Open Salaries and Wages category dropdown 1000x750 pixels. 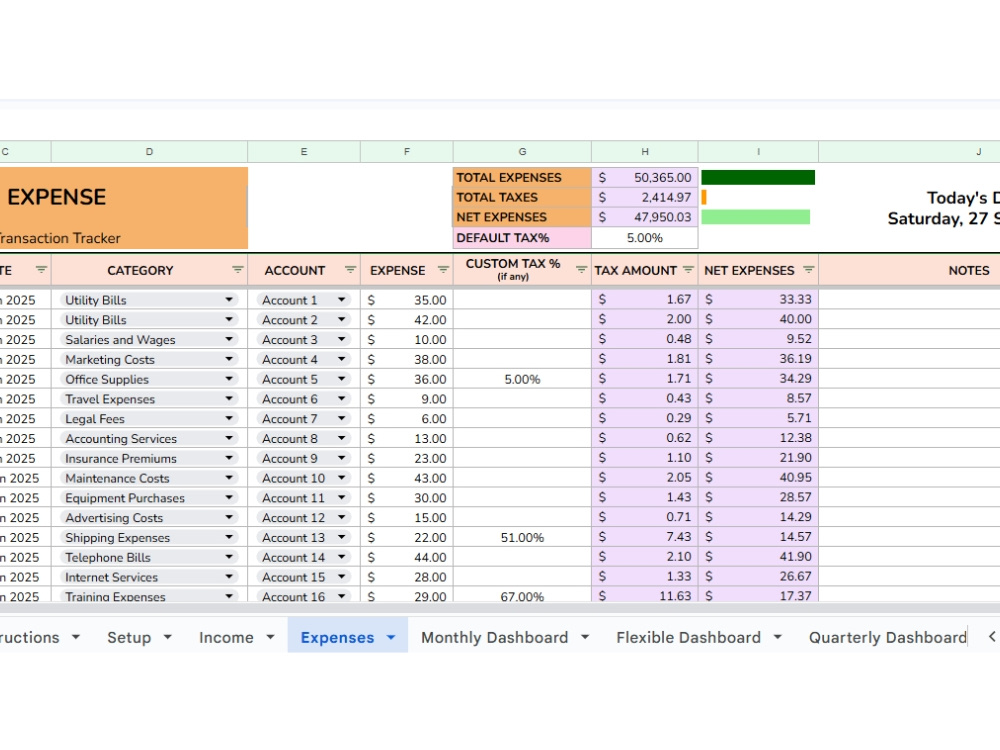pyautogui.click(x=228, y=339)
